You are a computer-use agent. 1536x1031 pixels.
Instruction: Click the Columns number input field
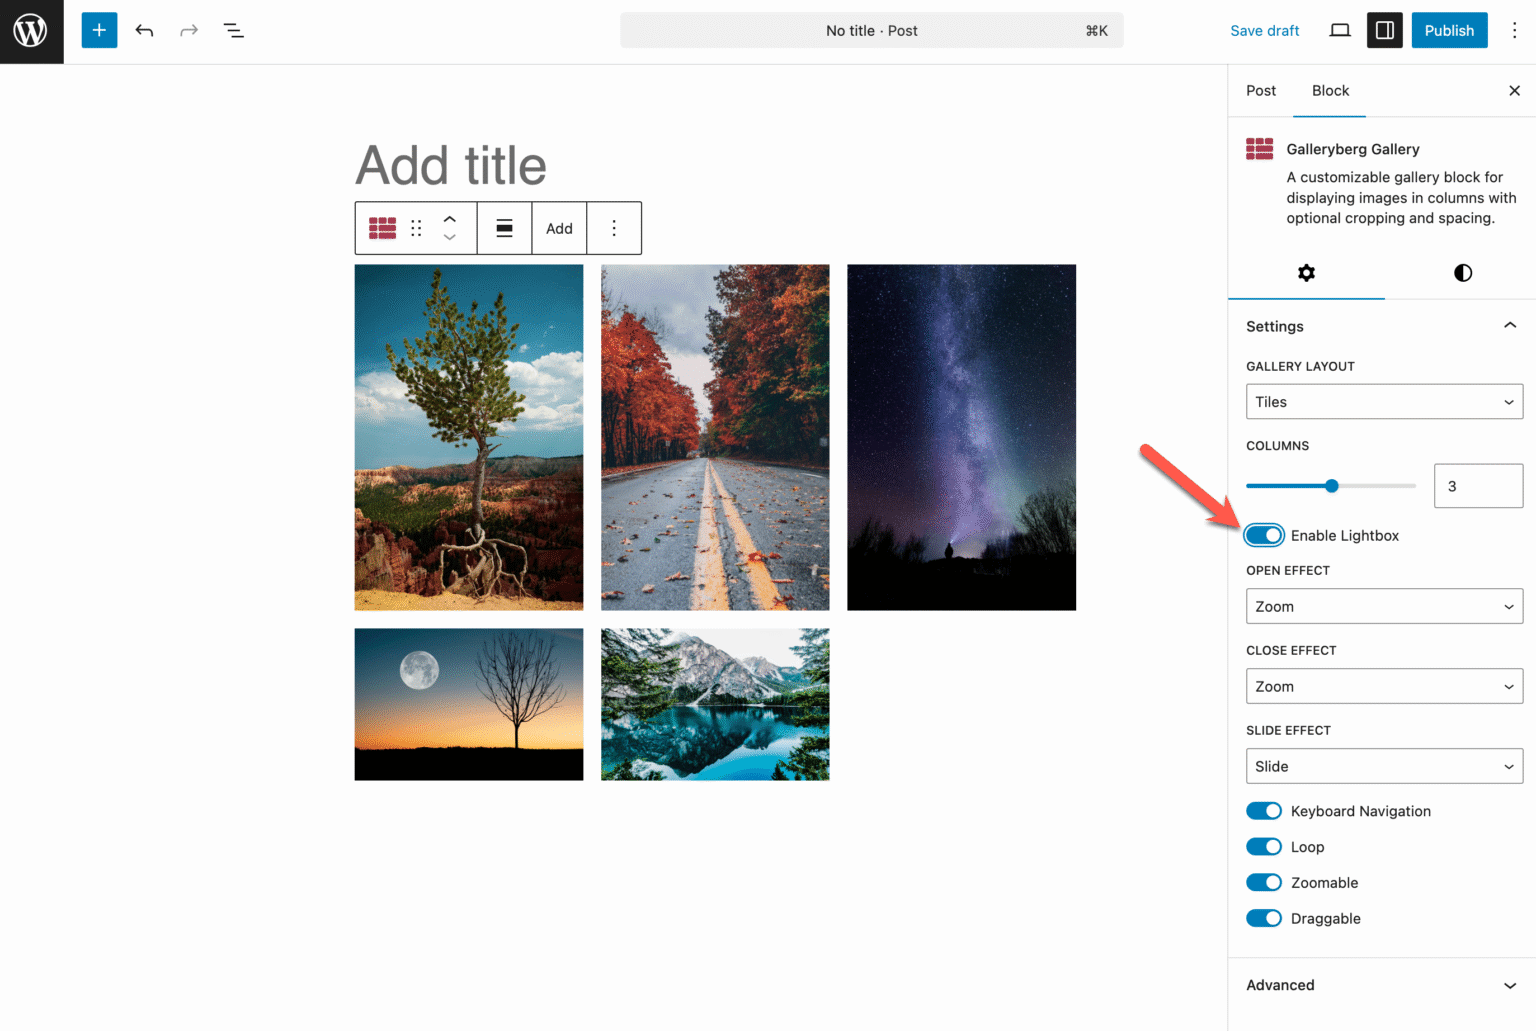1478,485
